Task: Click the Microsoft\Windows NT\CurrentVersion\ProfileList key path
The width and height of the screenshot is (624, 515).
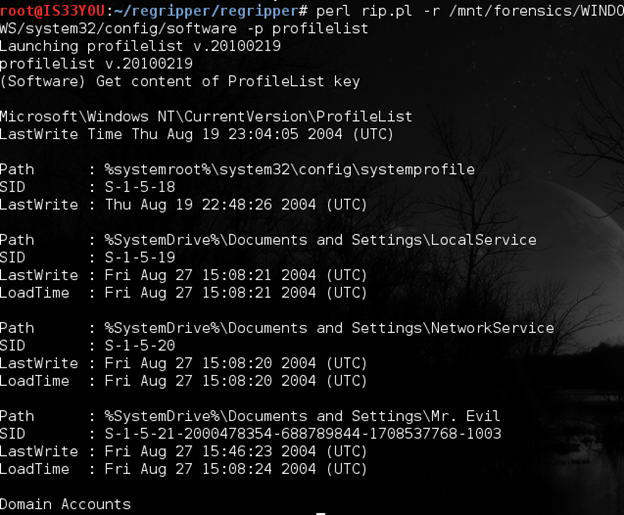Action: pyautogui.click(x=206, y=116)
